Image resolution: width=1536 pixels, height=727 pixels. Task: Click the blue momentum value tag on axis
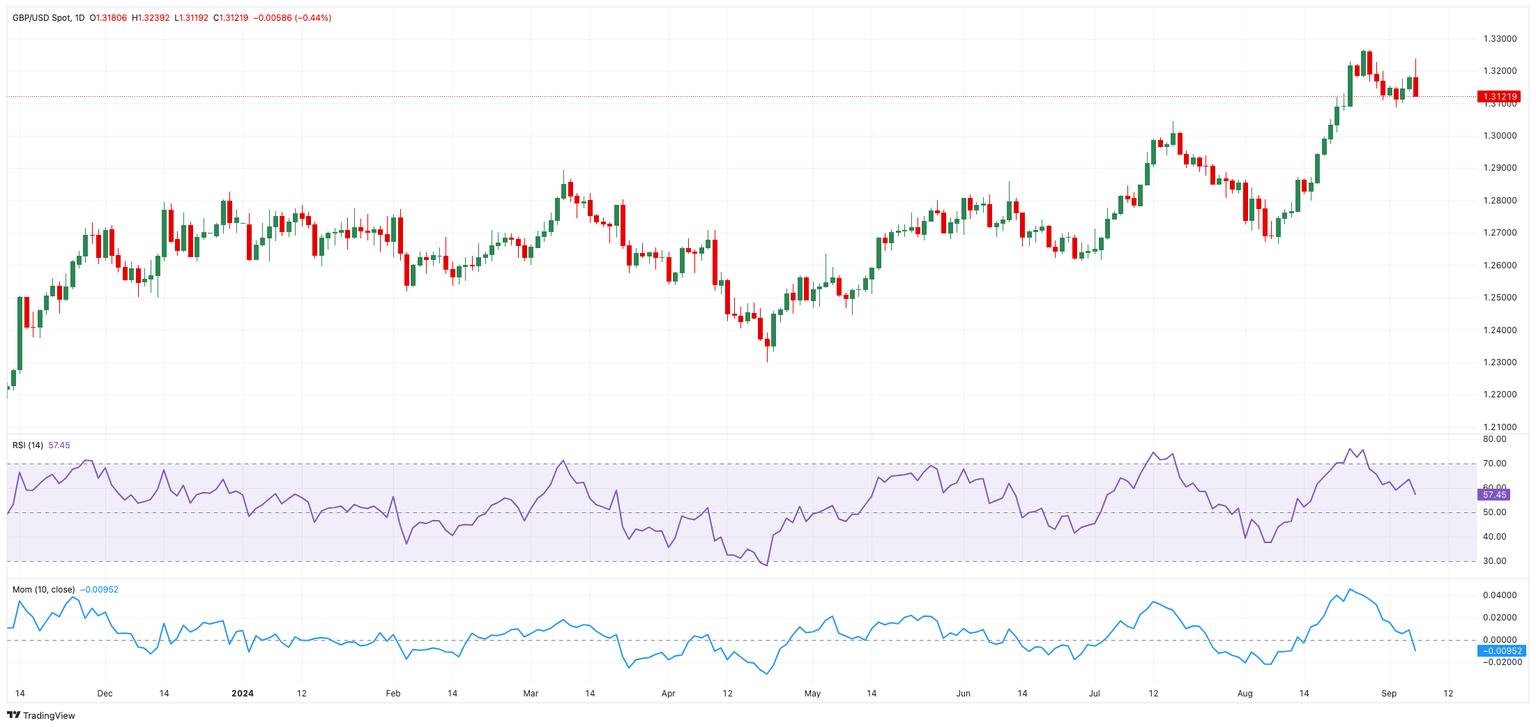pyautogui.click(x=1498, y=651)
